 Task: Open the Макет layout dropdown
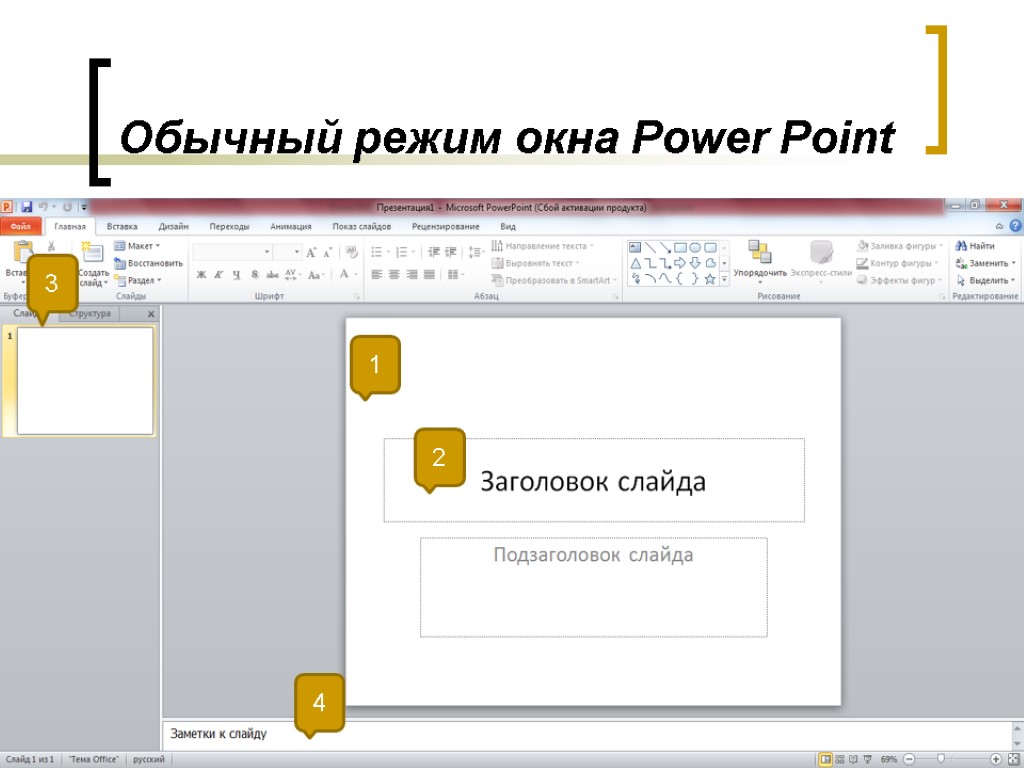(137, 246)
